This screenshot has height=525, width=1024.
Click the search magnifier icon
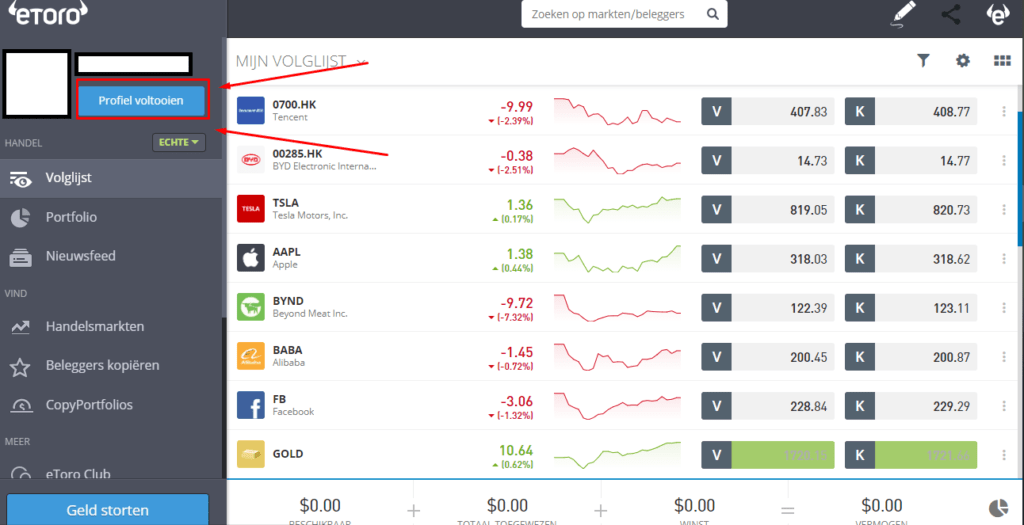713,14
